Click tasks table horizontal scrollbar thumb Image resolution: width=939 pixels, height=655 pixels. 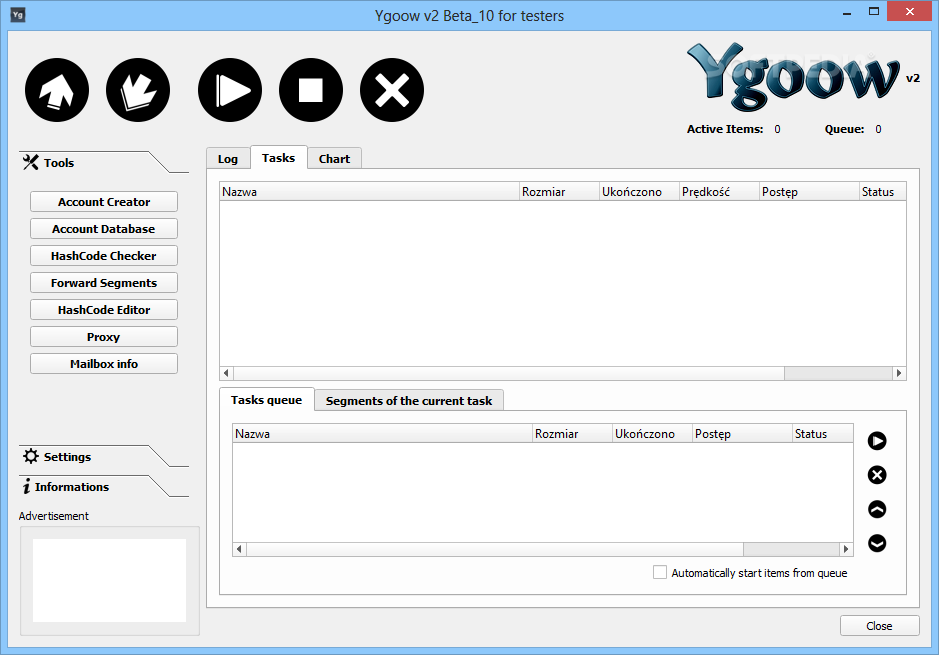coord(508,373)
